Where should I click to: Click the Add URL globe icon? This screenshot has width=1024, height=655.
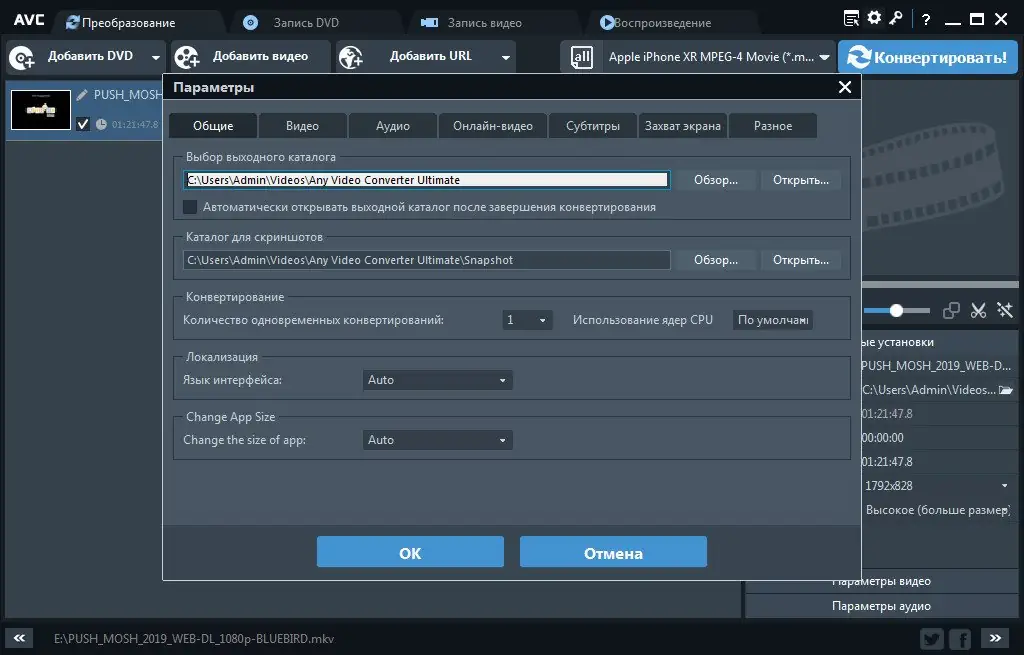point(351,57)
